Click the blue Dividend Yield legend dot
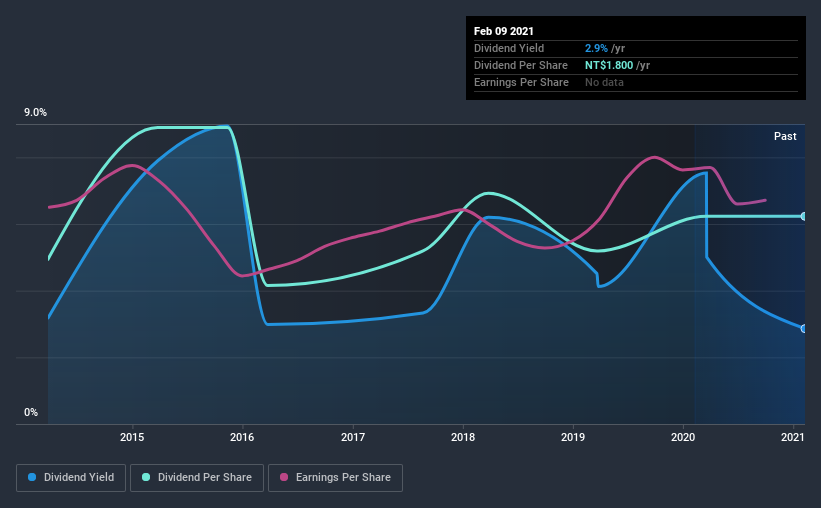Image resolution: width=821 pixels, height=508 pixels. point(32,477)
